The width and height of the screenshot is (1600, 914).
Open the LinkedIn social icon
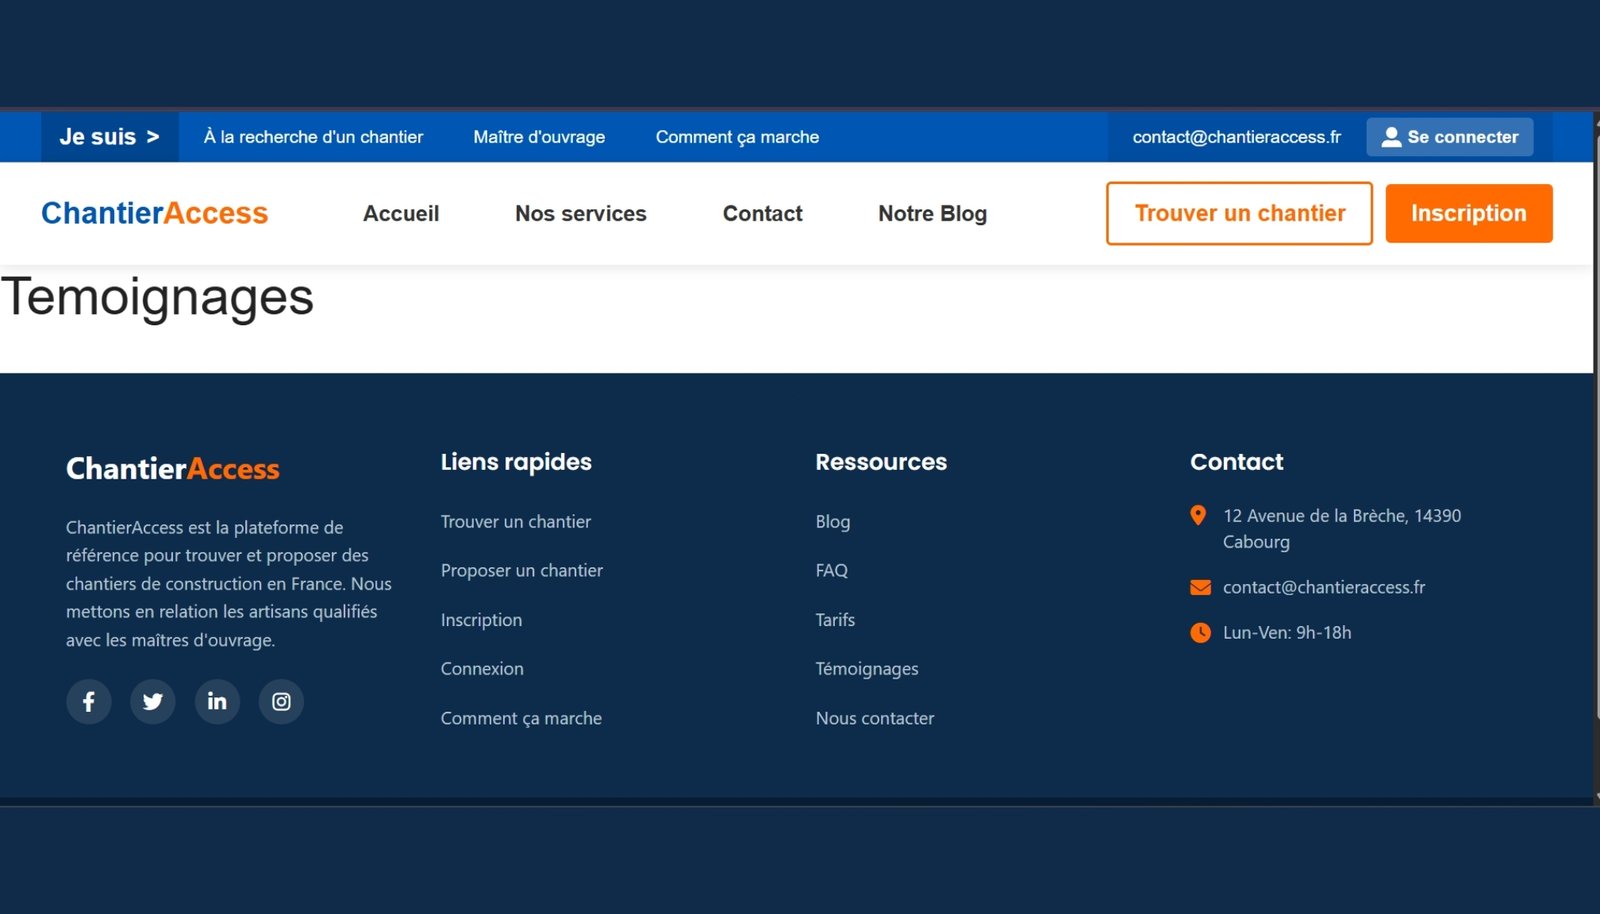point(217,702)
